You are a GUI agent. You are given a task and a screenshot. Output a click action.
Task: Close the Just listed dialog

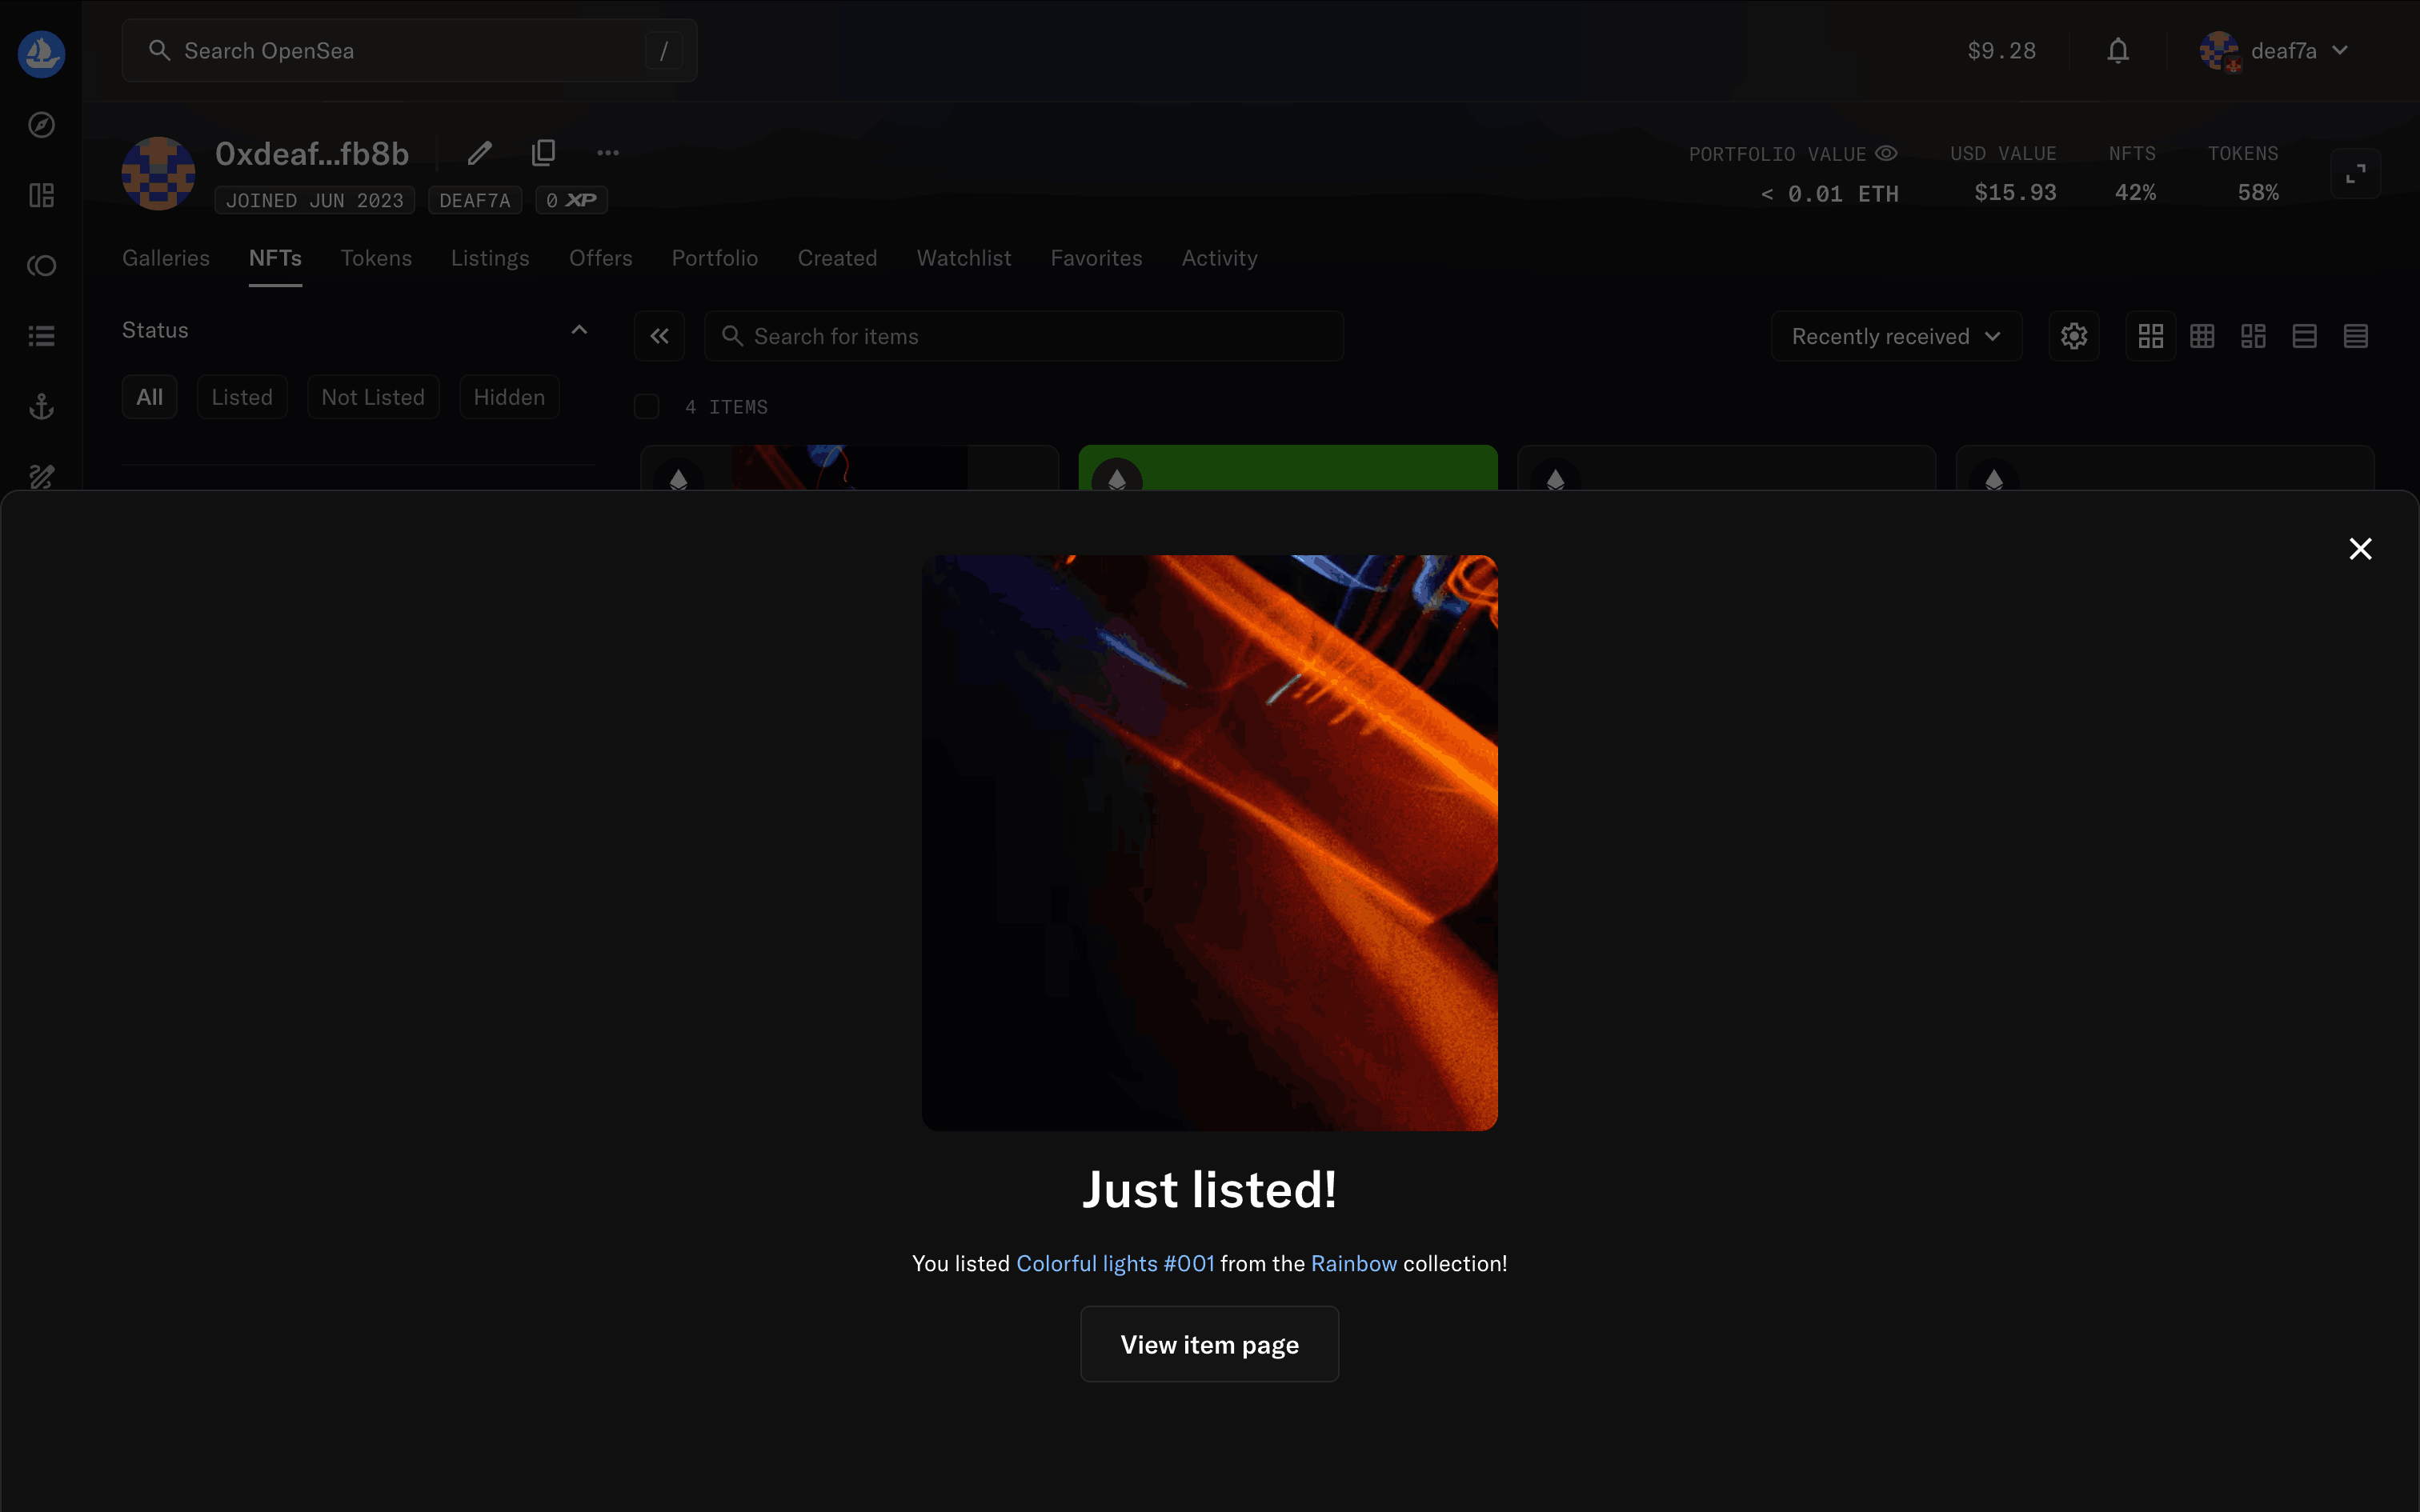2360,549
